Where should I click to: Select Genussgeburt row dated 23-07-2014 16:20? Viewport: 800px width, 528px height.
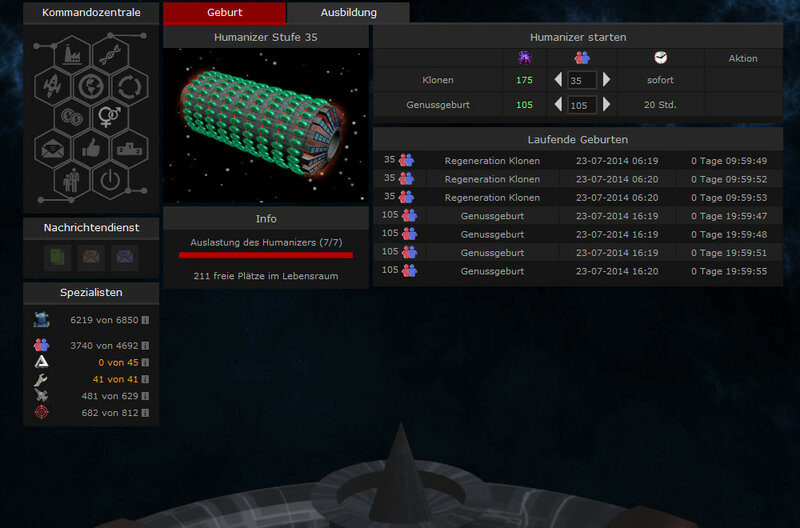click(578, 271)
